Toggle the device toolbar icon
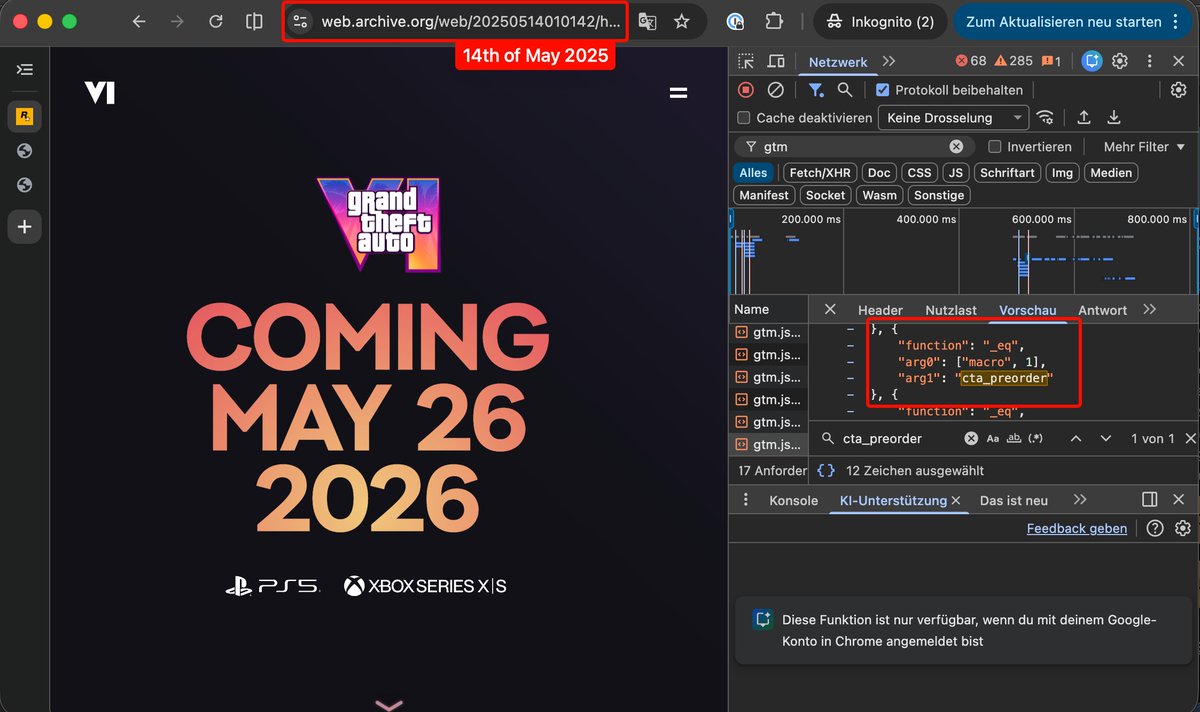 click(x=776, y=61)
